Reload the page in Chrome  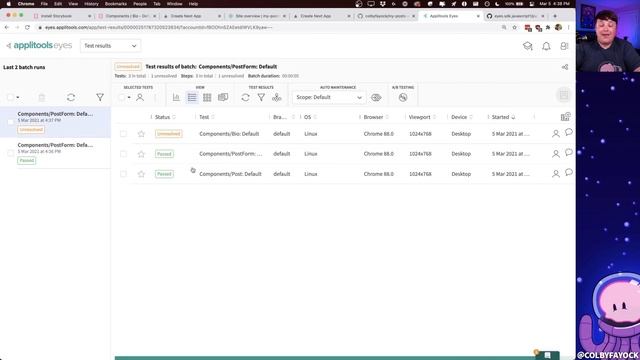click(x=27, y=27)
